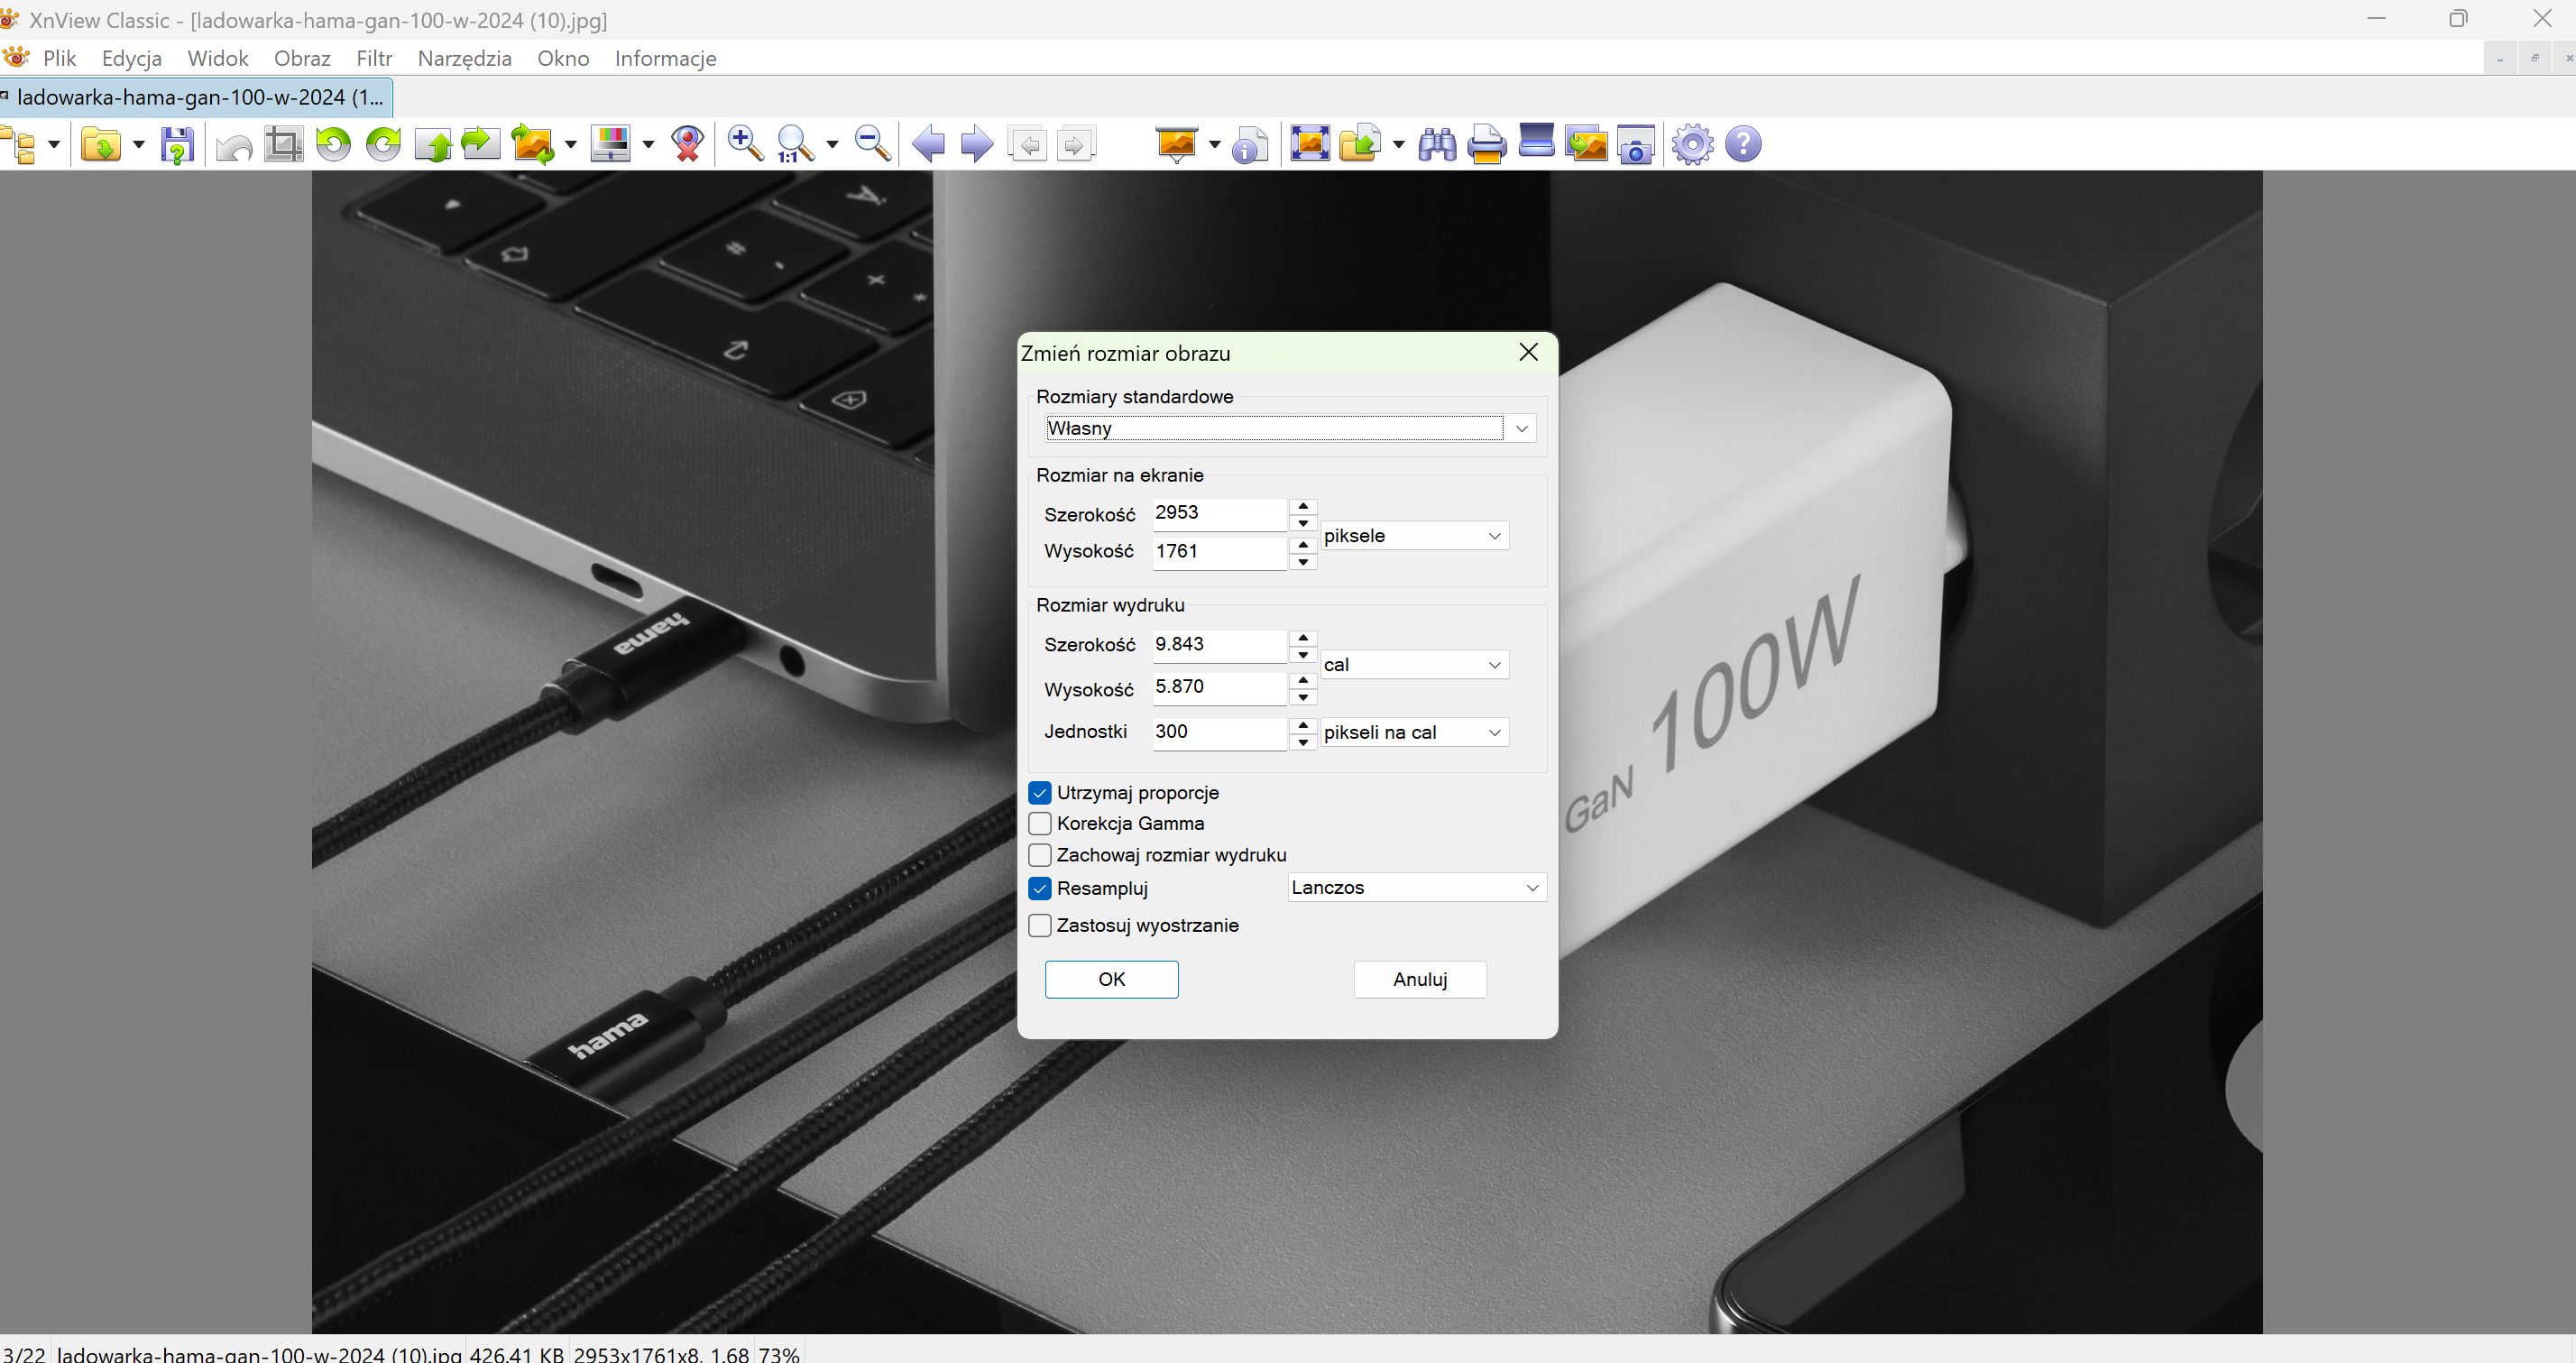The image size is (2576, 1363).
Task: Capture screen camera icon
Action: click(1636, 144)
